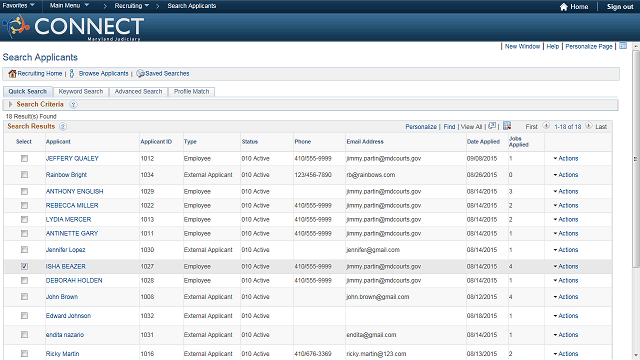Click the Browse Applicants person icon

72,73
